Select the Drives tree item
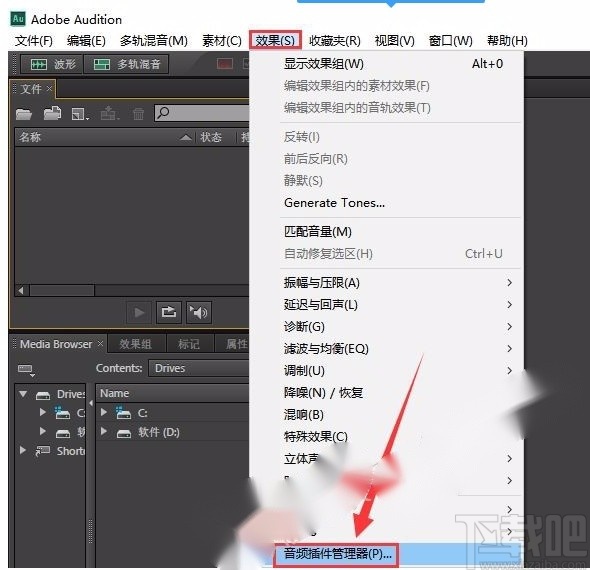Screen dimensions: 590x570 click(70, 394)
